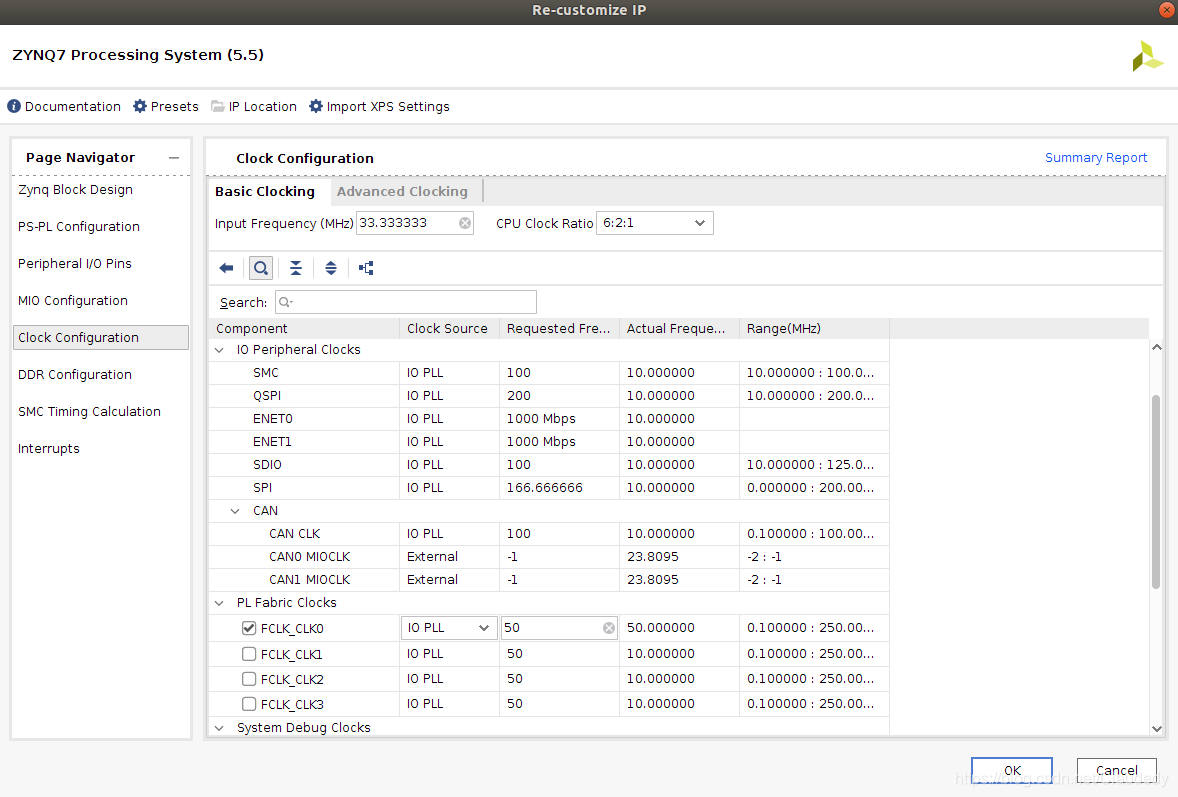
Task: Go to PS-PL Configuration page
Action: [x=79, y=227]
